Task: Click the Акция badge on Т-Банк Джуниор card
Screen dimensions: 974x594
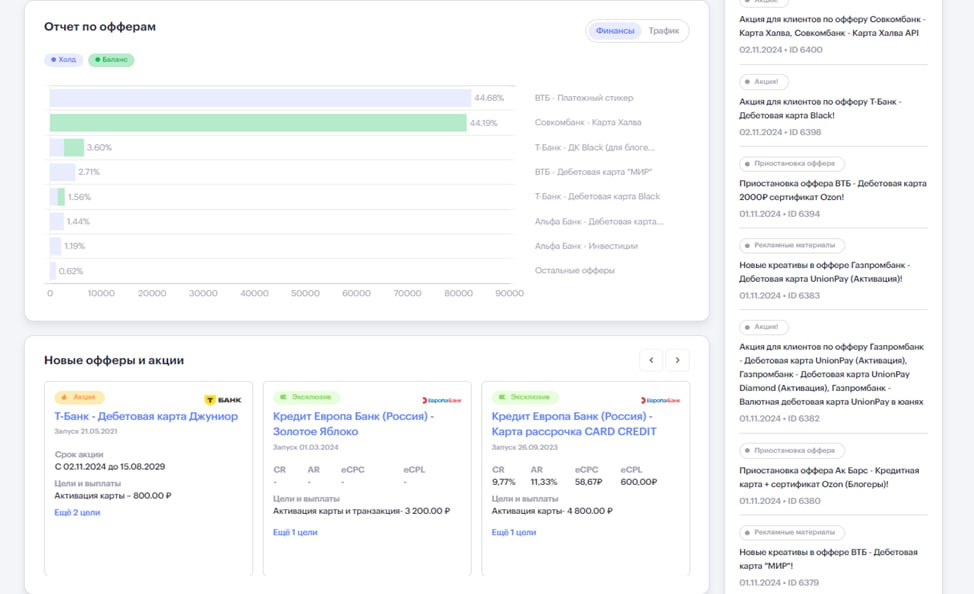Action: tap(80, 397)
